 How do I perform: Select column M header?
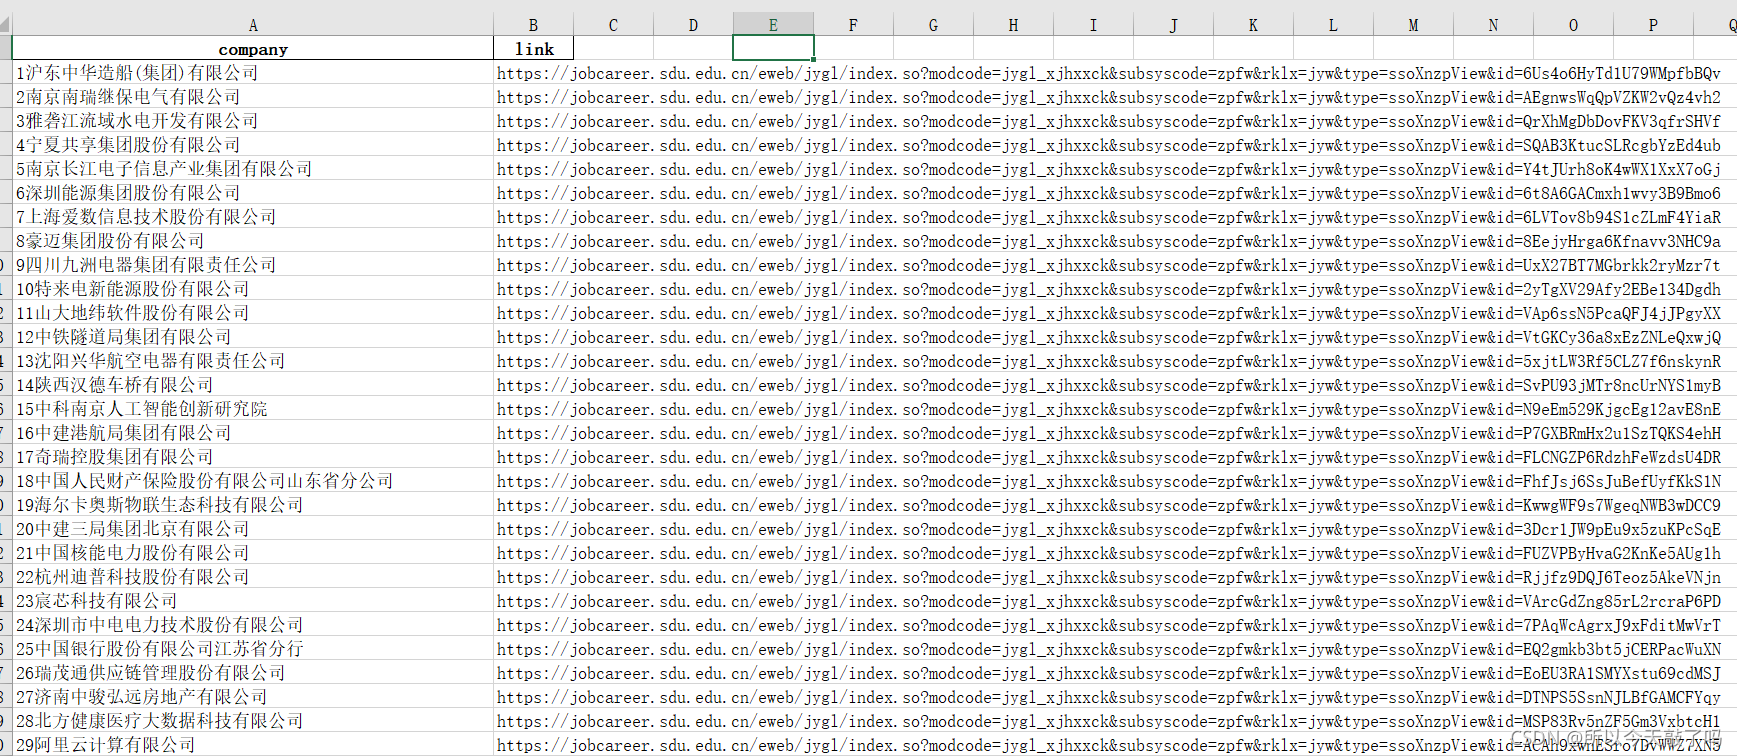click(x=1413, y=25)
